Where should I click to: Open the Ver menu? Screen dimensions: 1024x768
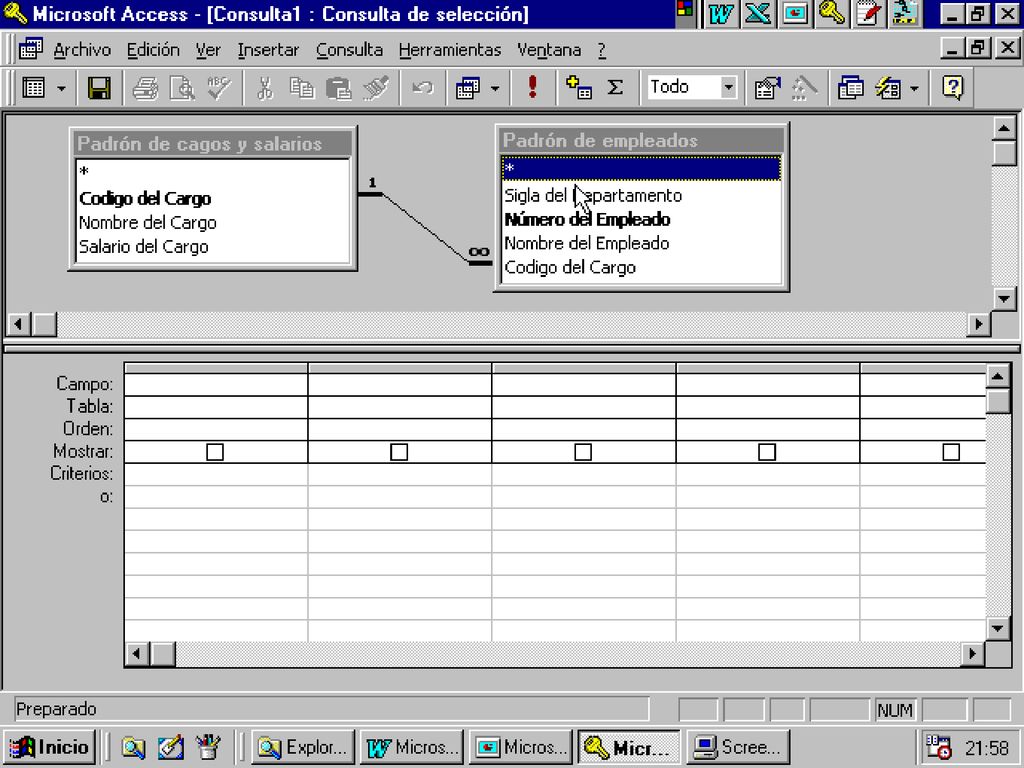coord(208,50)
